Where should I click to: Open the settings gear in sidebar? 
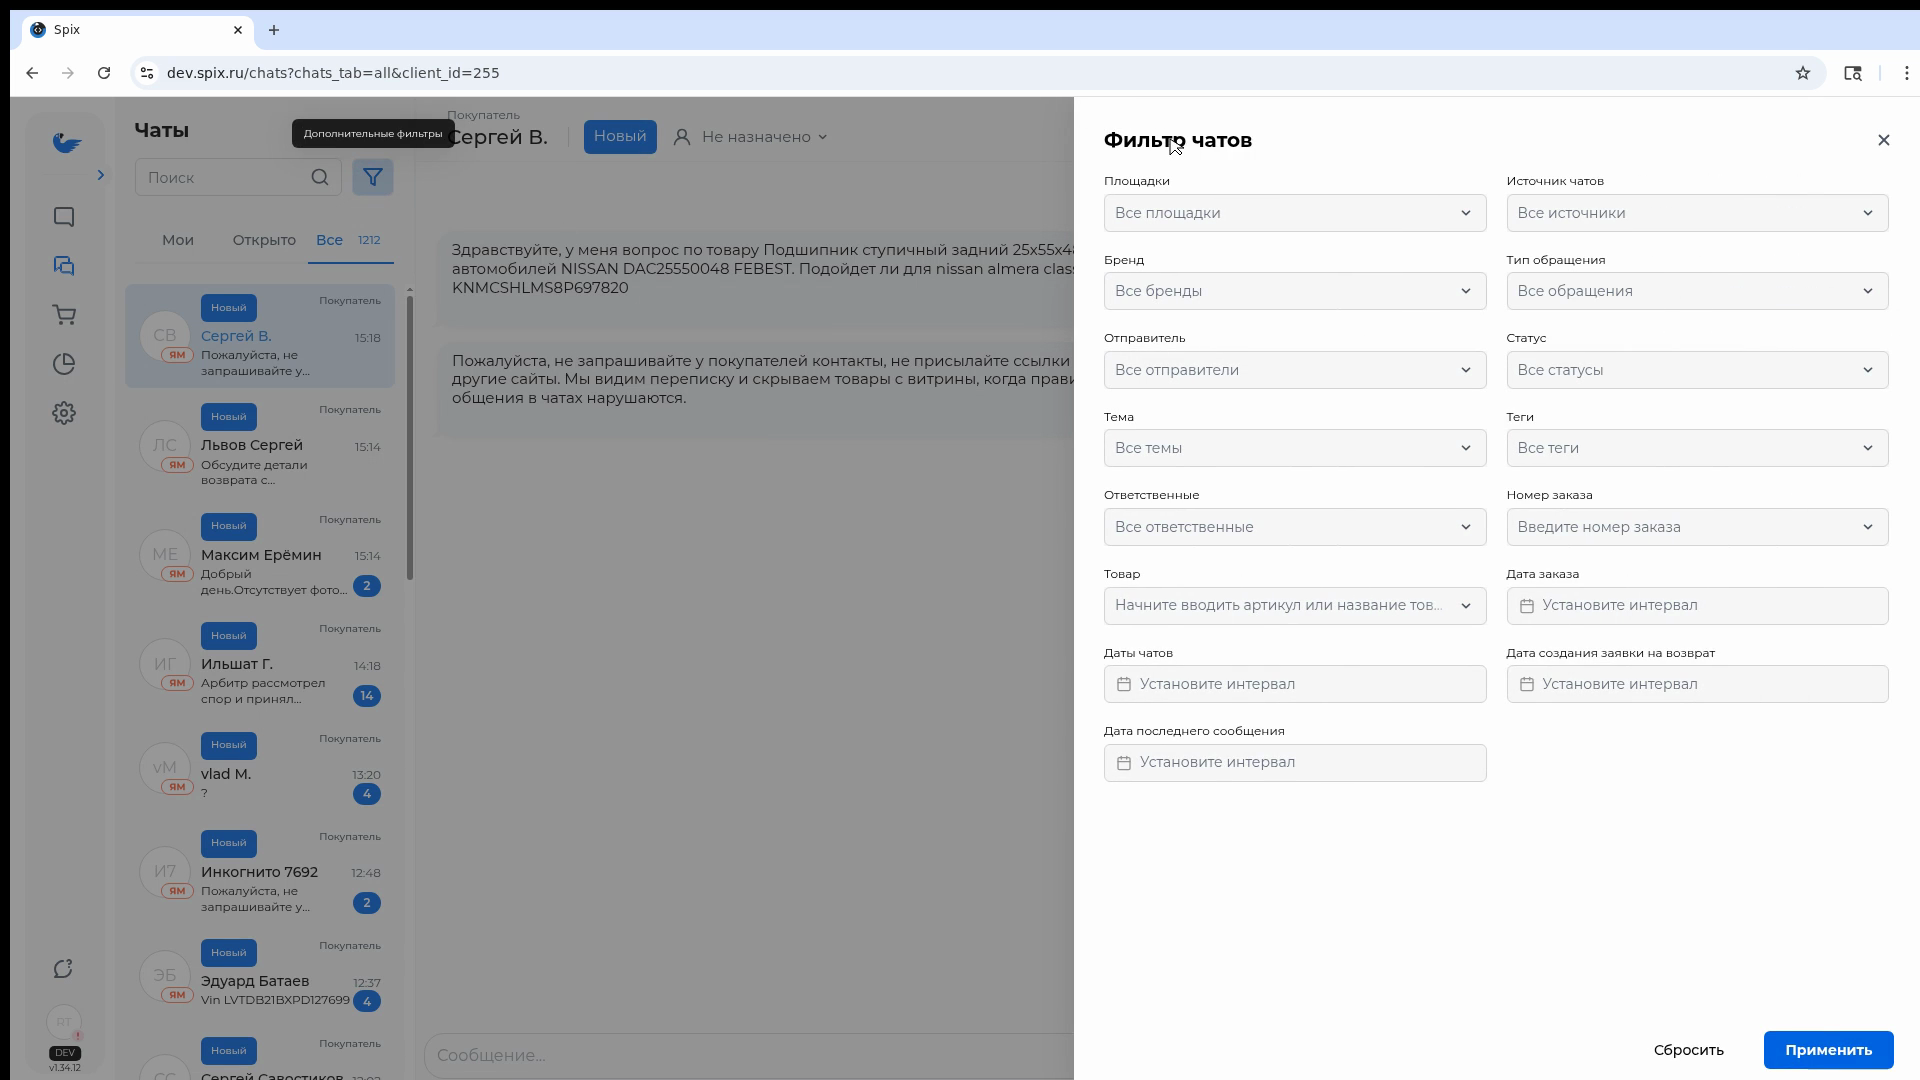pyautogui.click(x=64, y=413)
